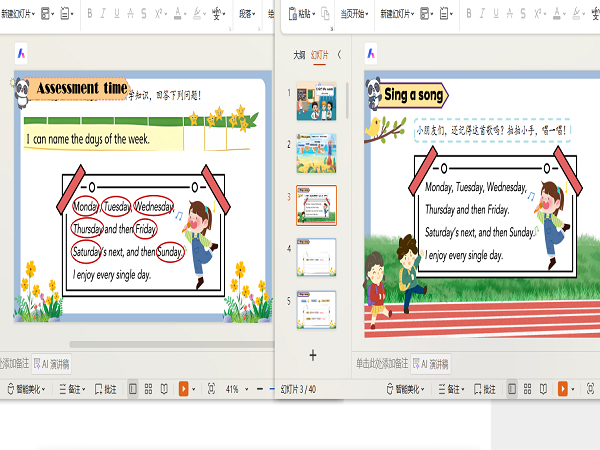This screenshot has width=600, height=450.
Task: Switch to the 大纲 outline tab
Action: tap(298, 55)
